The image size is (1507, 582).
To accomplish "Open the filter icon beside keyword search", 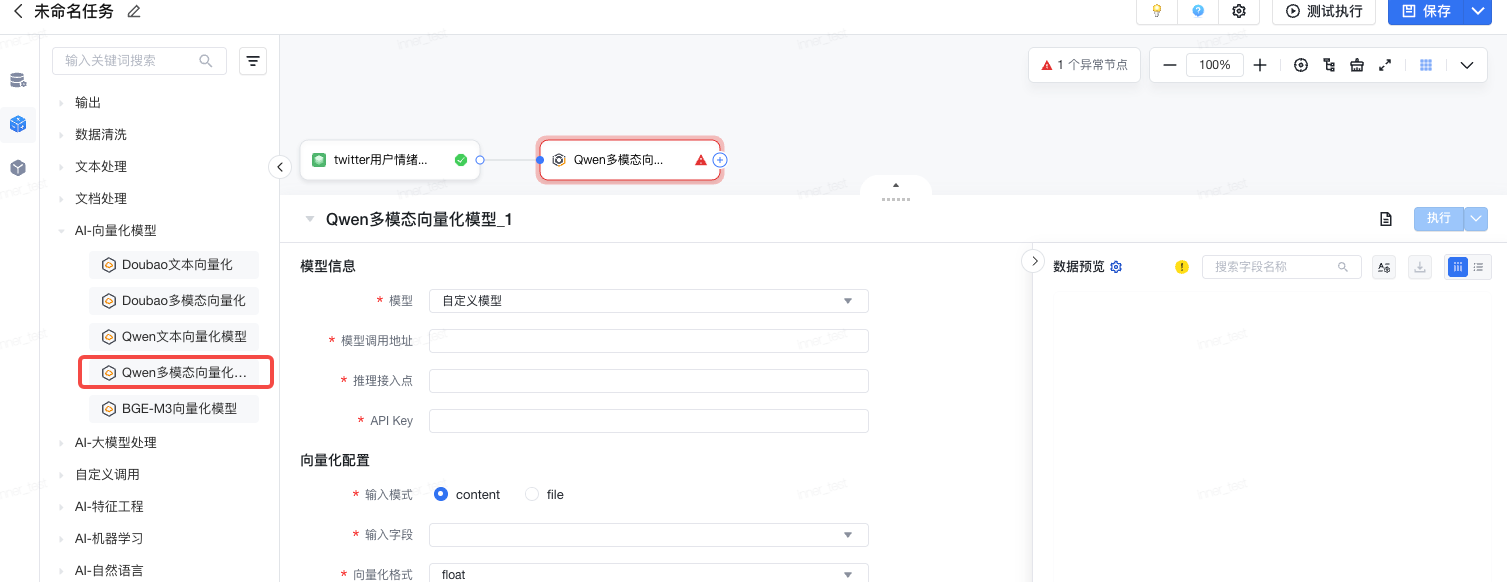I will (x=253, y=61).
